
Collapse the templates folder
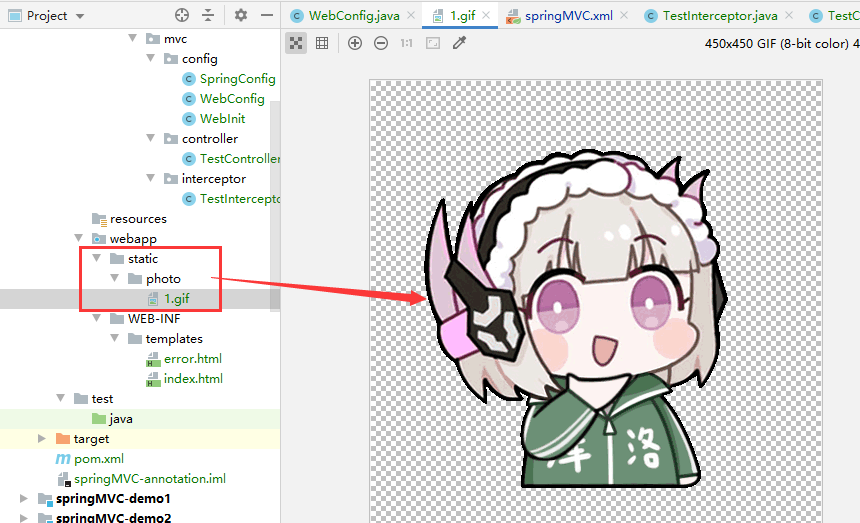[x=115, y=338]
